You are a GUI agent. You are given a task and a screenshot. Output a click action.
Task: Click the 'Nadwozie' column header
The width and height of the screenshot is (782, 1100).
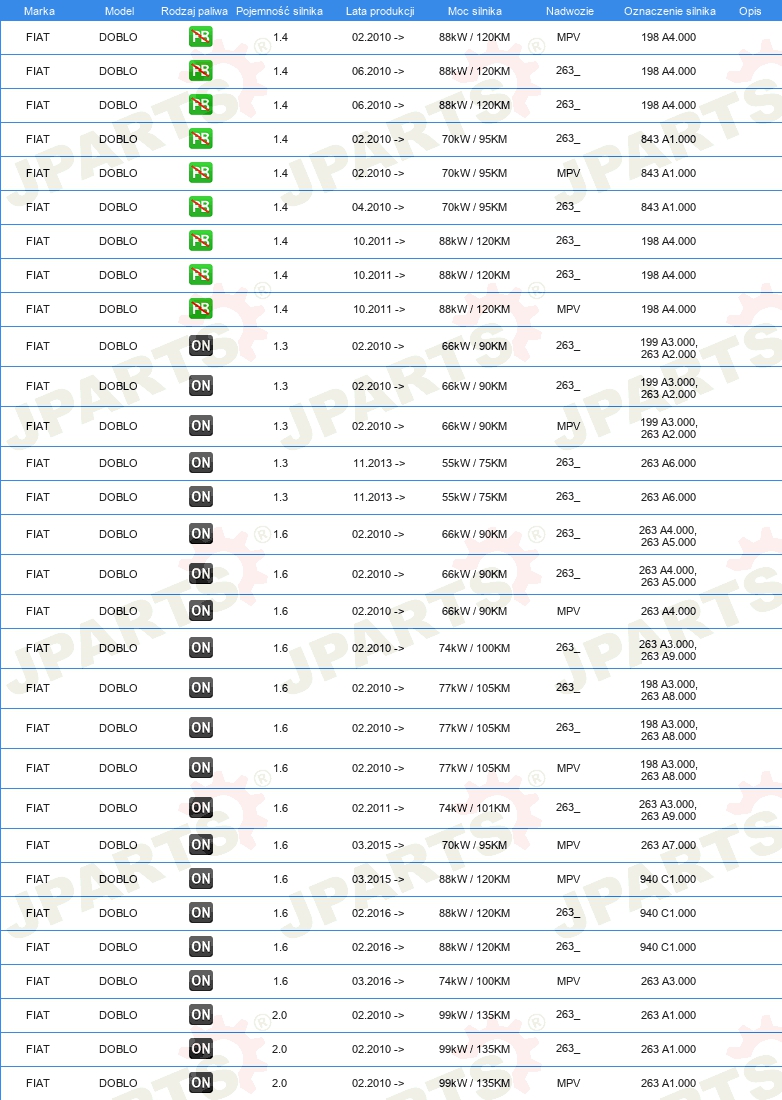point(569,11)
